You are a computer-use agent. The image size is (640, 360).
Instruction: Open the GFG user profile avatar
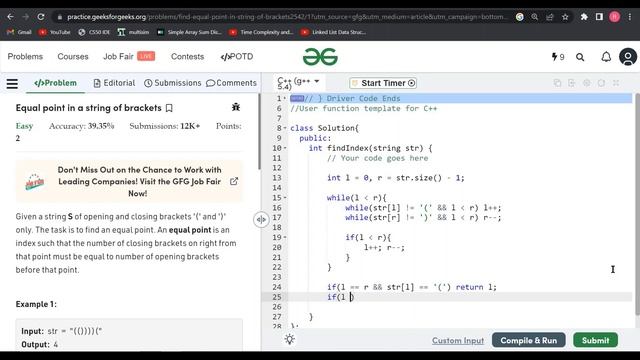[628, 57]
